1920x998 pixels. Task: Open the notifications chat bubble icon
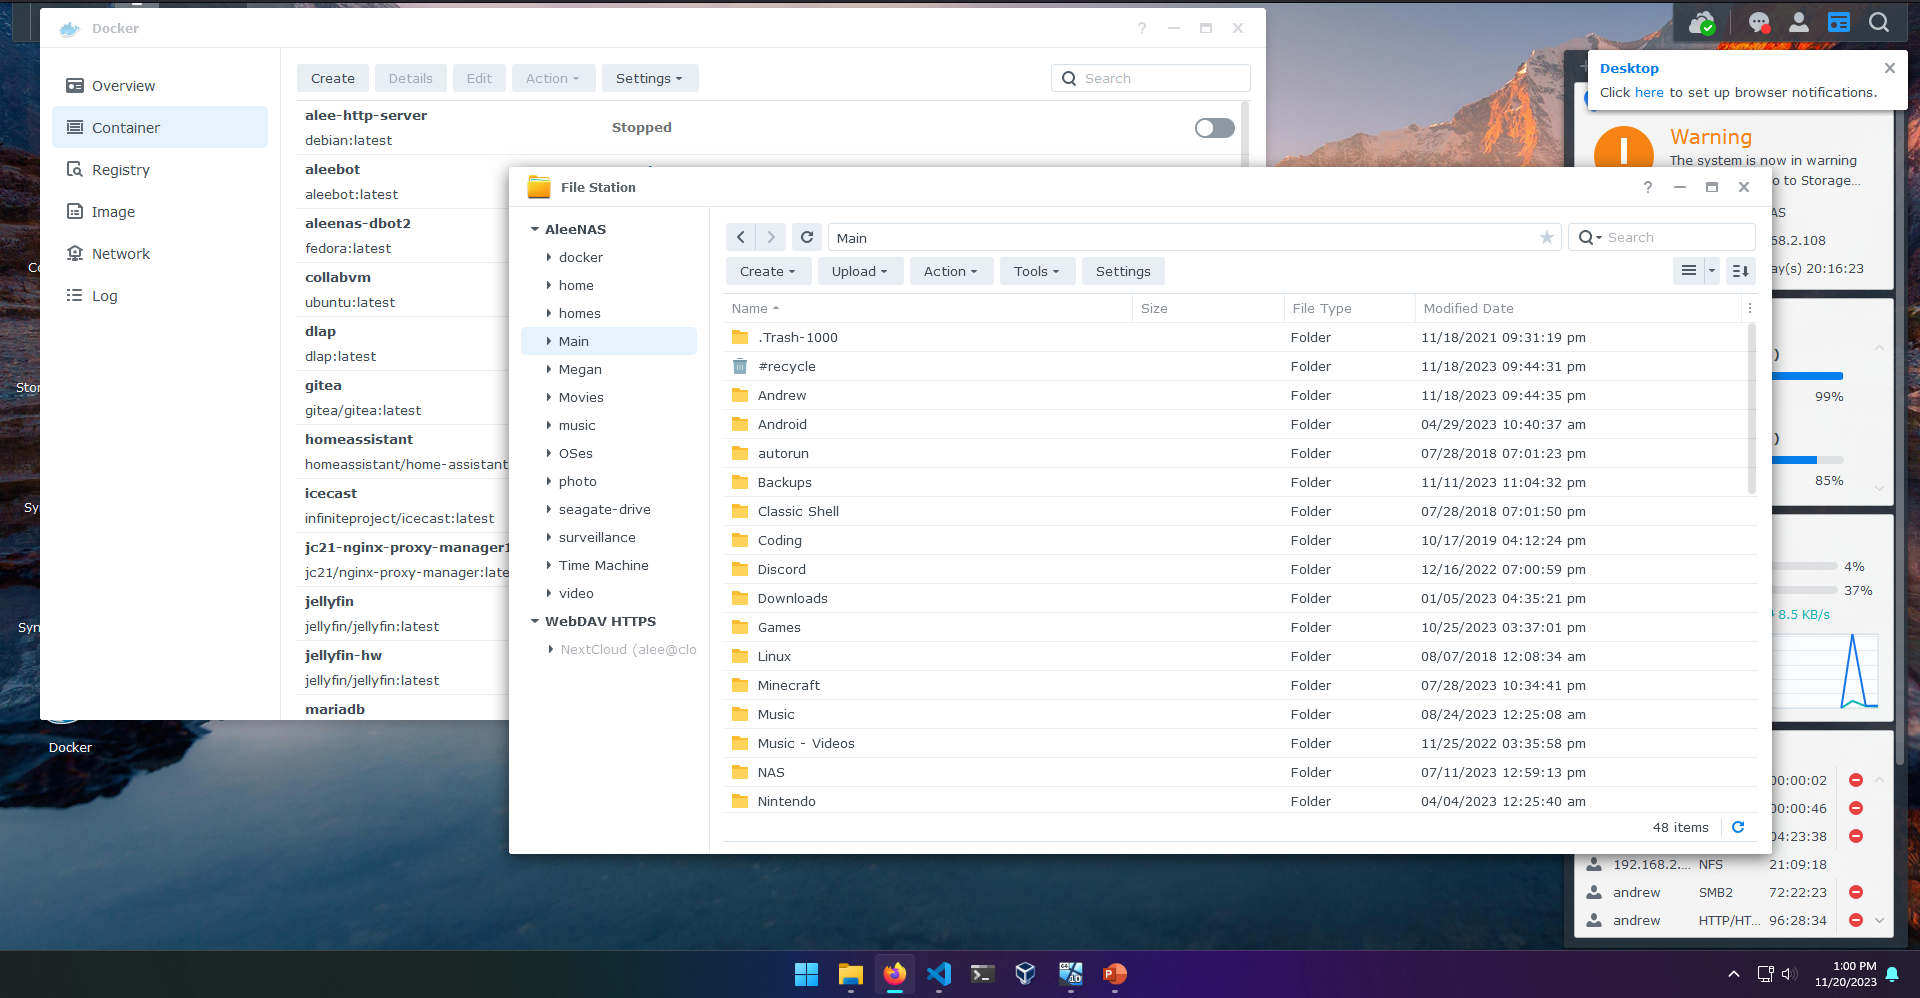point(1759,22)
